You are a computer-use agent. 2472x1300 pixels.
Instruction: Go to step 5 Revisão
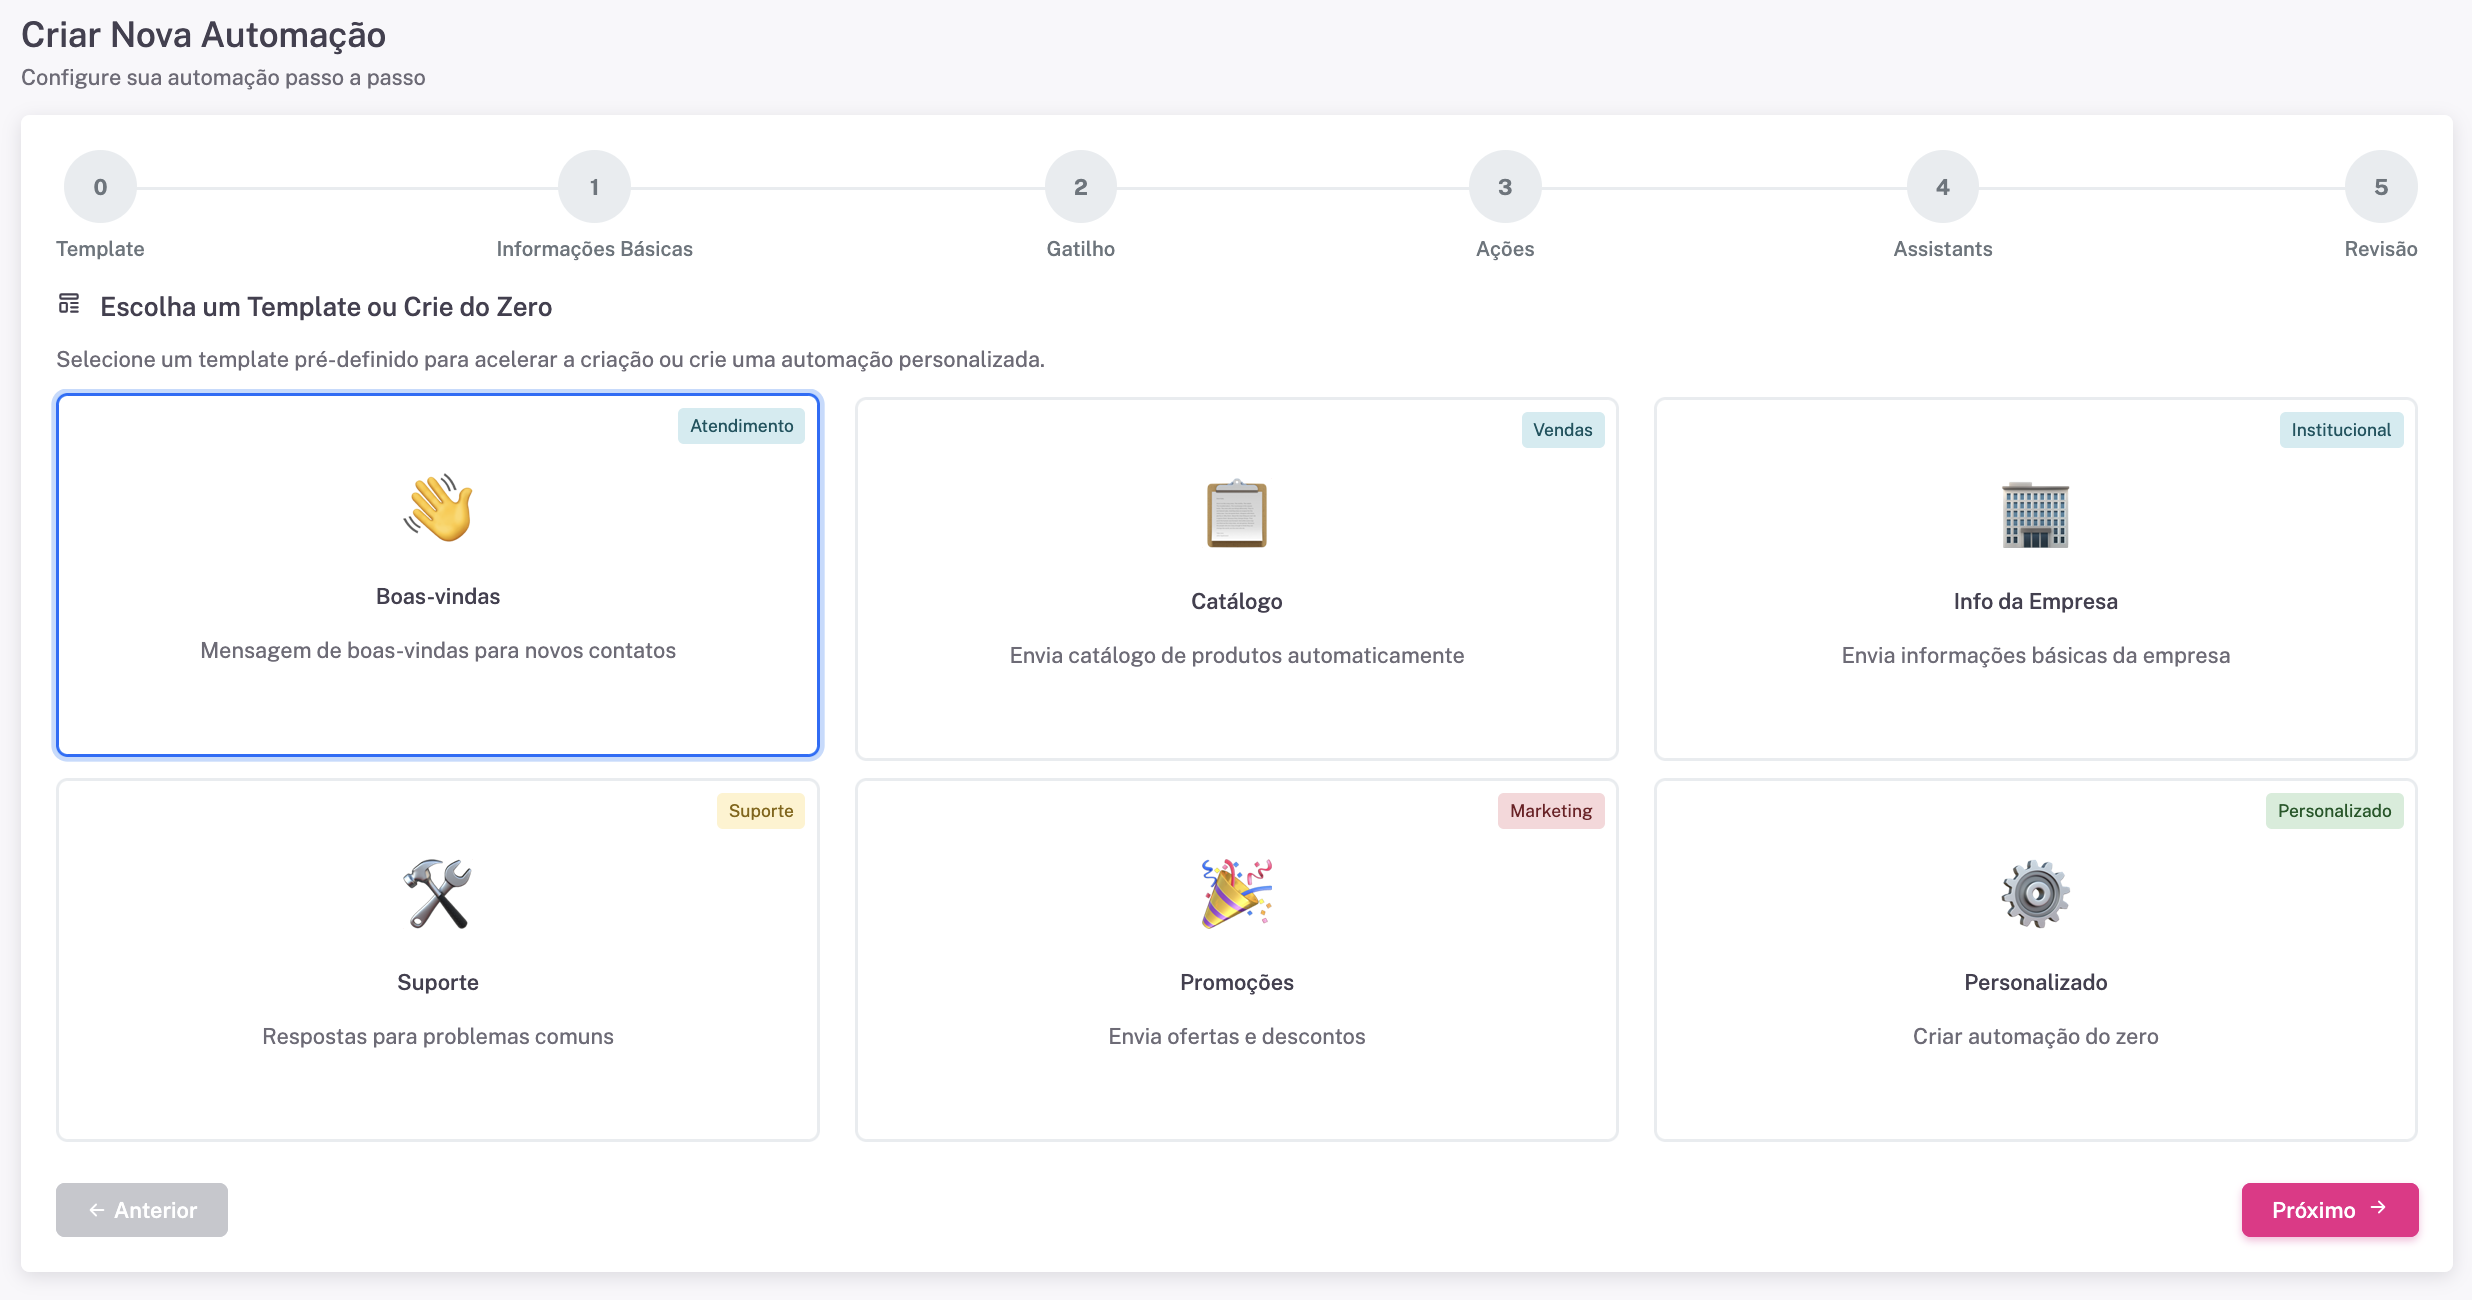[x=2380, y=187]
